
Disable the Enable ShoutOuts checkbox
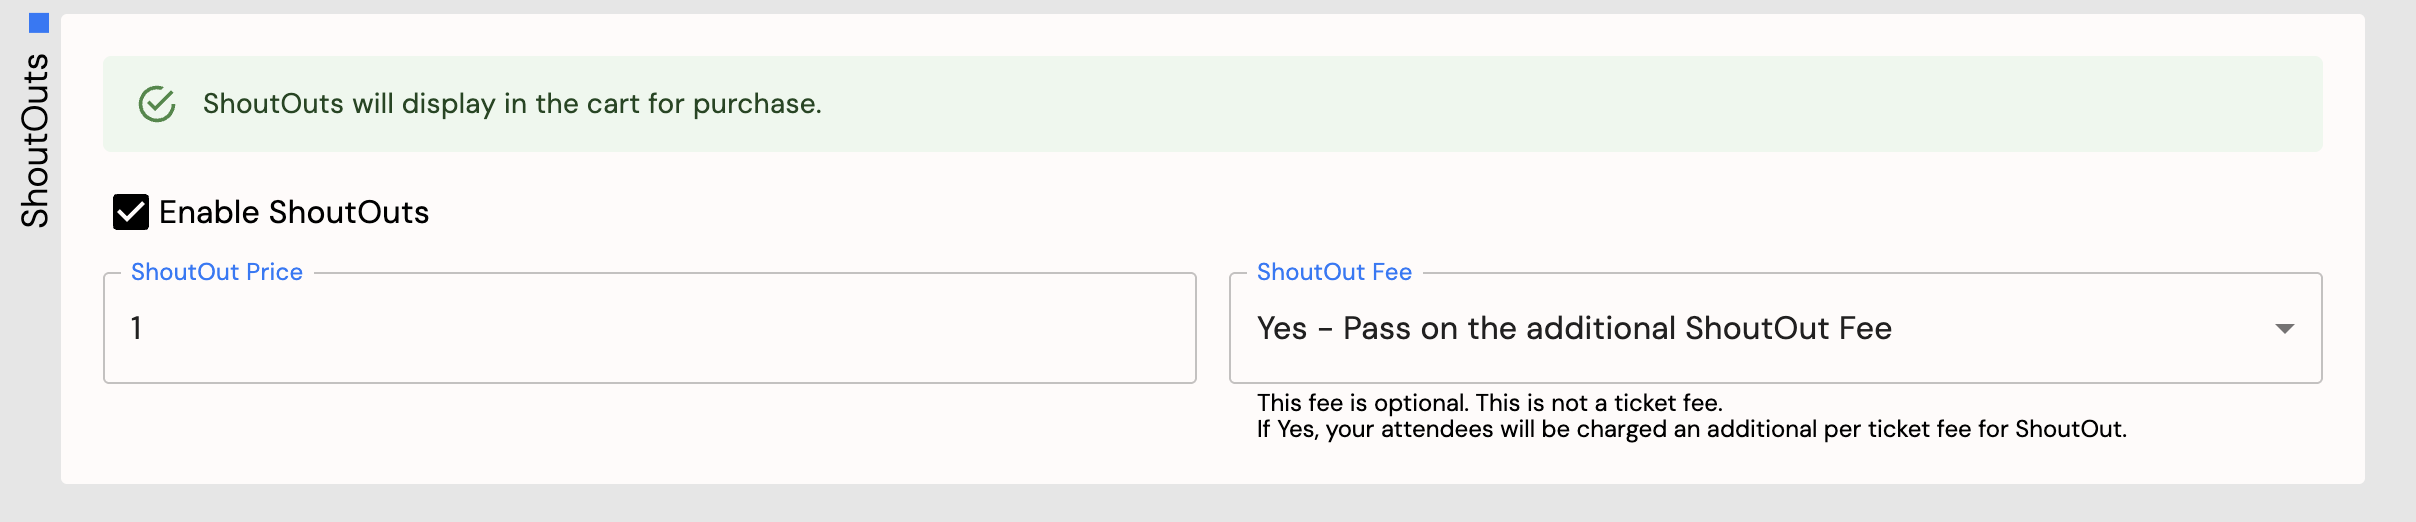click(x=131, y=212)
